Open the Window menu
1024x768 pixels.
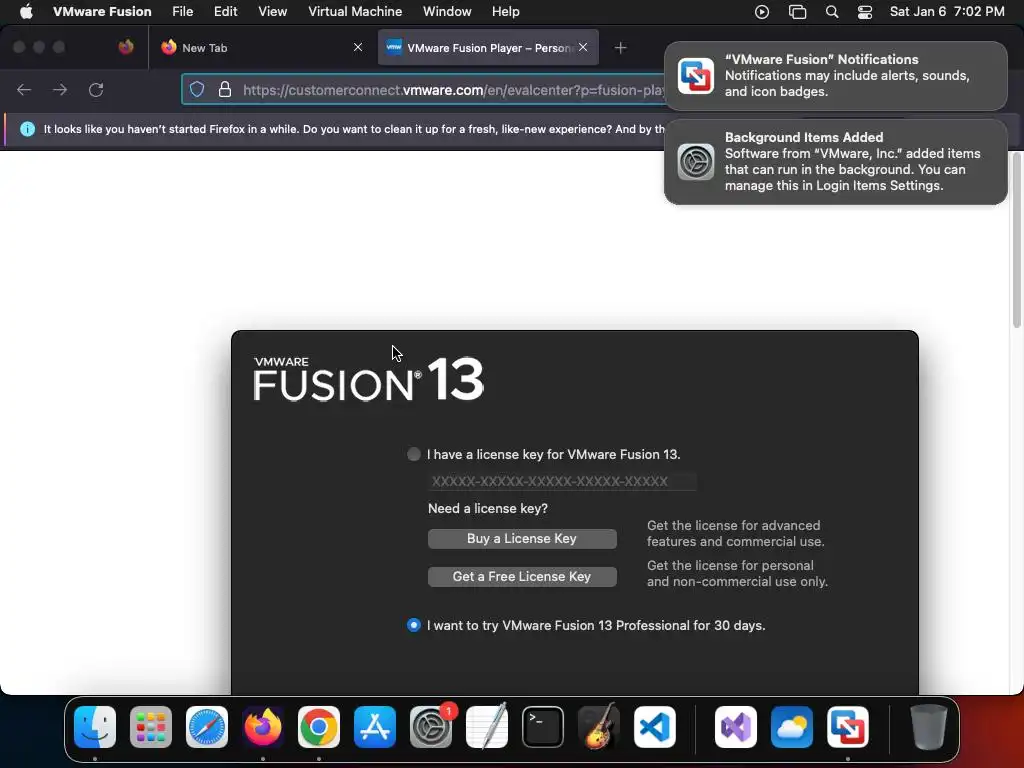pos(447,11)
